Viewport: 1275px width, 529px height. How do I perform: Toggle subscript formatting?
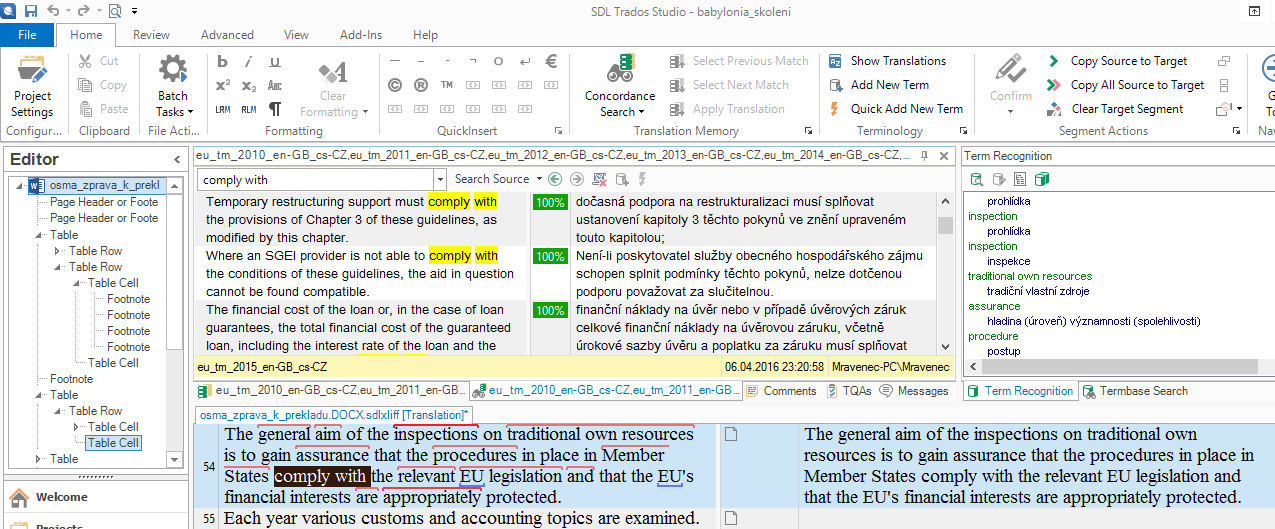pos(248,86)
